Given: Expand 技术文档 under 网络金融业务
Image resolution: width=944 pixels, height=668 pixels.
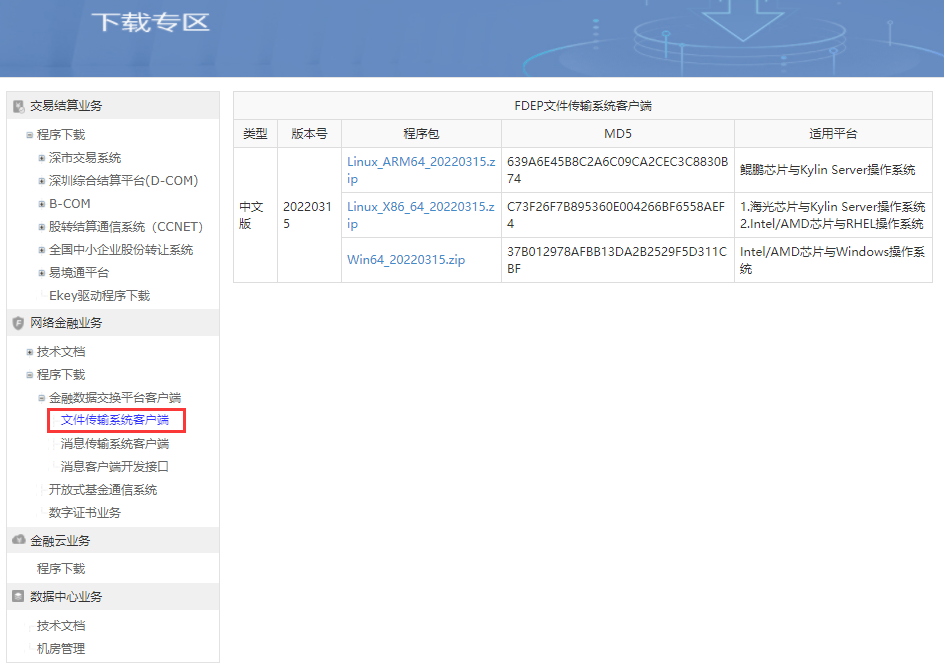Looking at the screenshot, I should click(30, 352).
